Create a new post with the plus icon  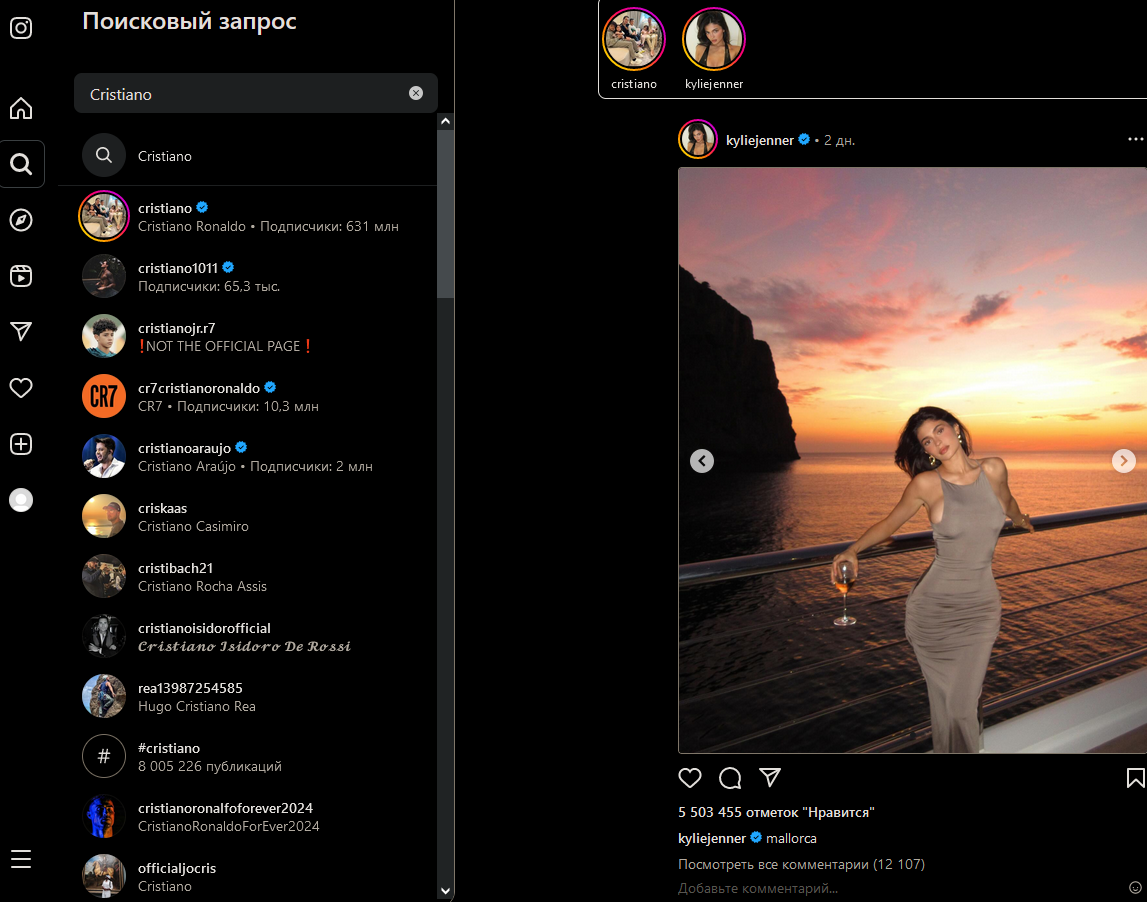[x=20, y=444]
